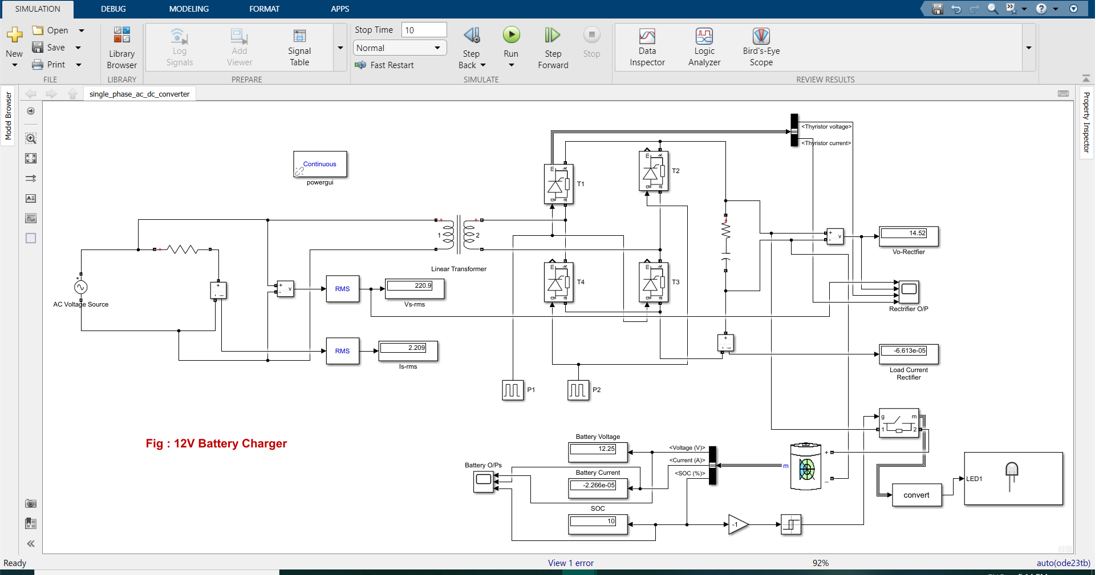Image resolution: width=1096 pixels, height=575 pixels.
Task: Click the convert block
Action: [916, 495]
